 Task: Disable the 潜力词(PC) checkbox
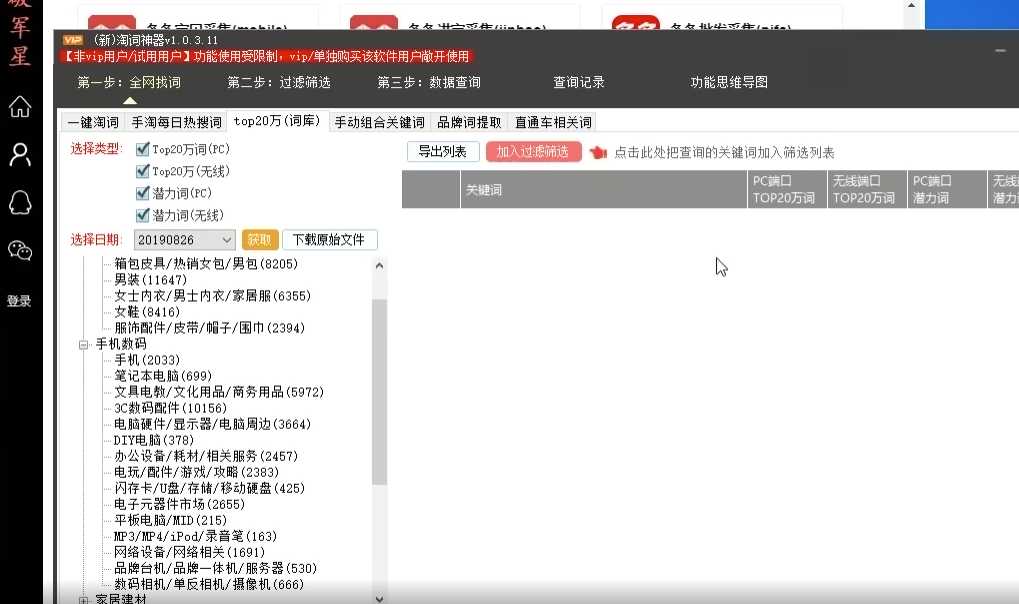point(142,193)
